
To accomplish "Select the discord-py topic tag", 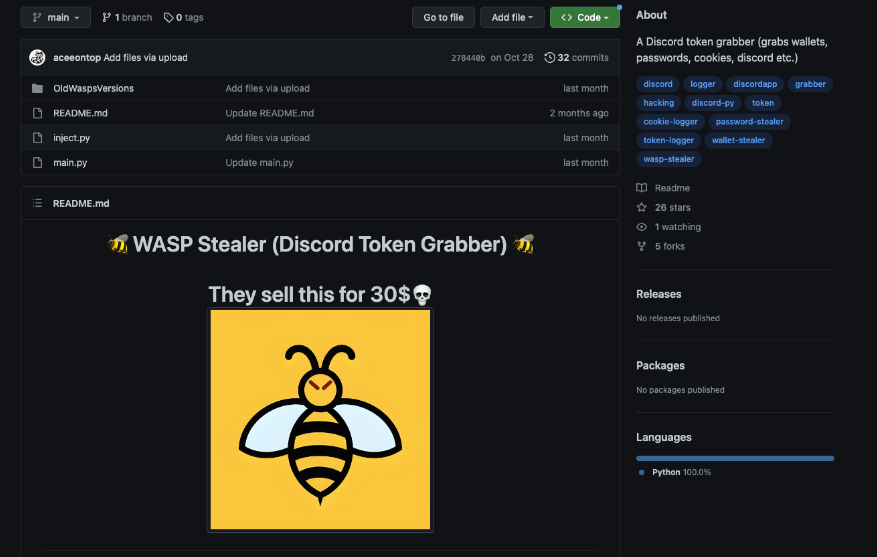I will pos(713,103).
